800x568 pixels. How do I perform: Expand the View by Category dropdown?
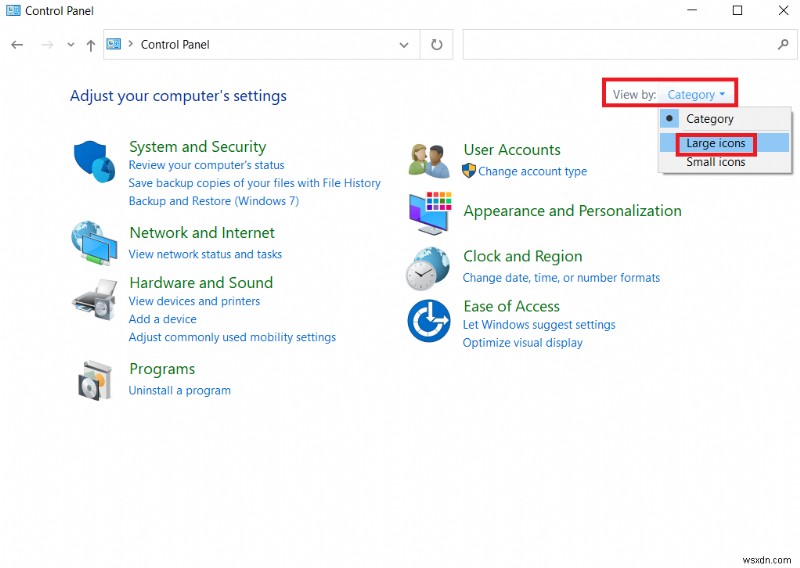click(x=697, y=95)
